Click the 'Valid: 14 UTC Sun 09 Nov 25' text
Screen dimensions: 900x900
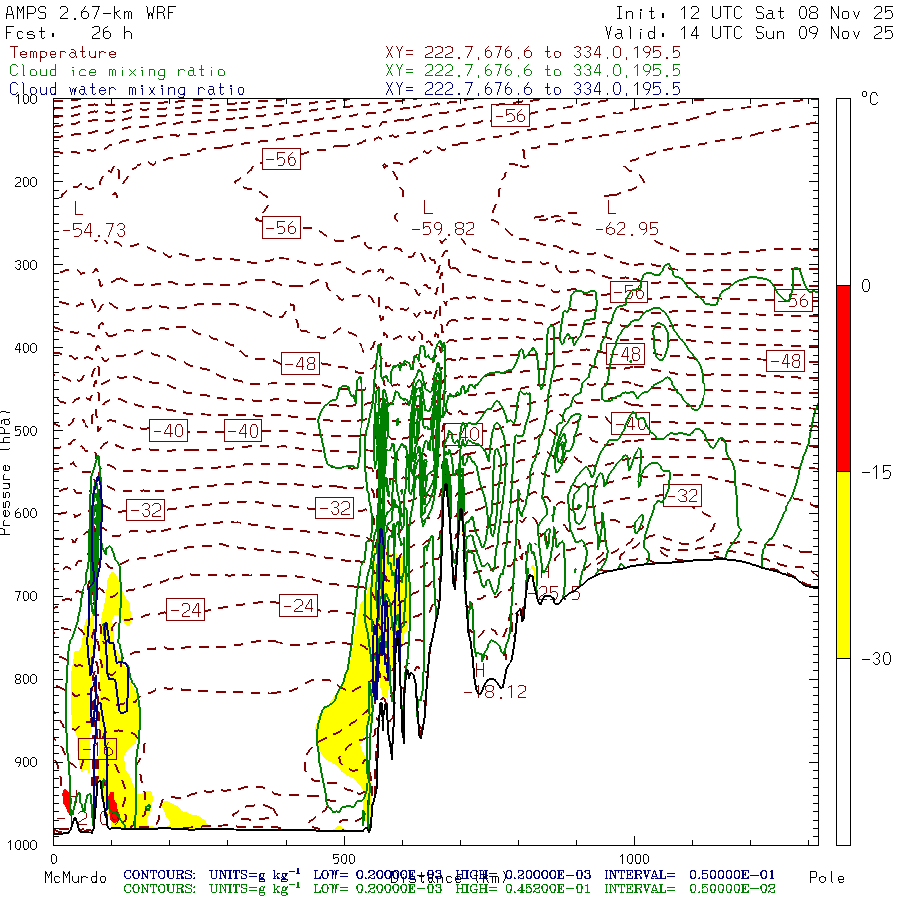click(748, 33)
